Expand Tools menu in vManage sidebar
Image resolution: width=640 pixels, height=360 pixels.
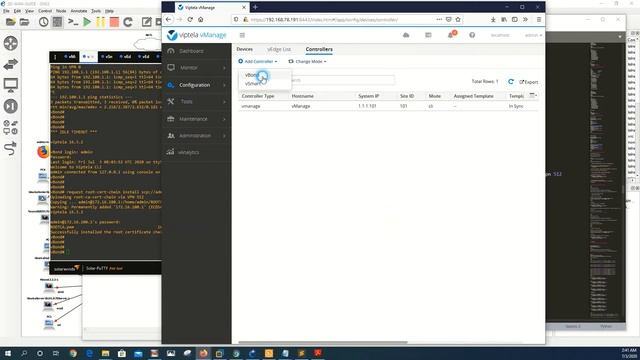(x=196, y=102)
